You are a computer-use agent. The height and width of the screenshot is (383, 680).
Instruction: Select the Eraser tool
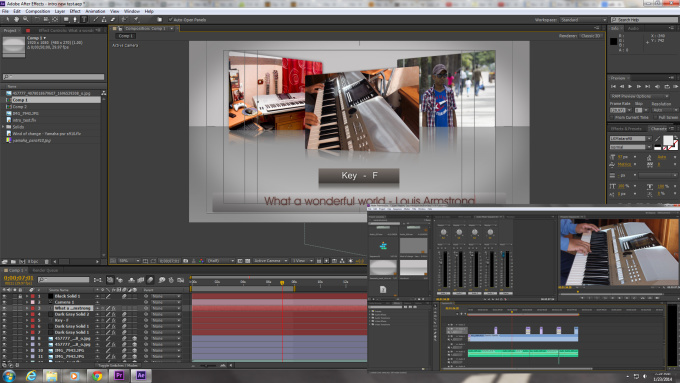pos(113,20)
